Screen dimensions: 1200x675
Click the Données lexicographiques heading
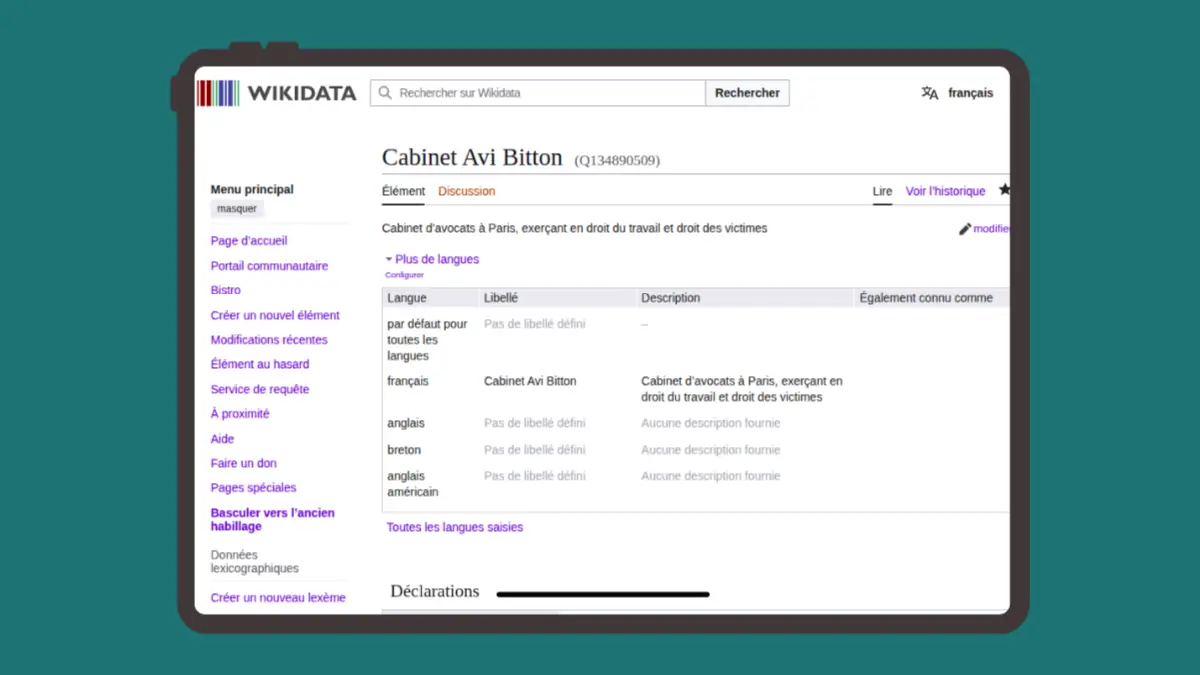(255, 562)
